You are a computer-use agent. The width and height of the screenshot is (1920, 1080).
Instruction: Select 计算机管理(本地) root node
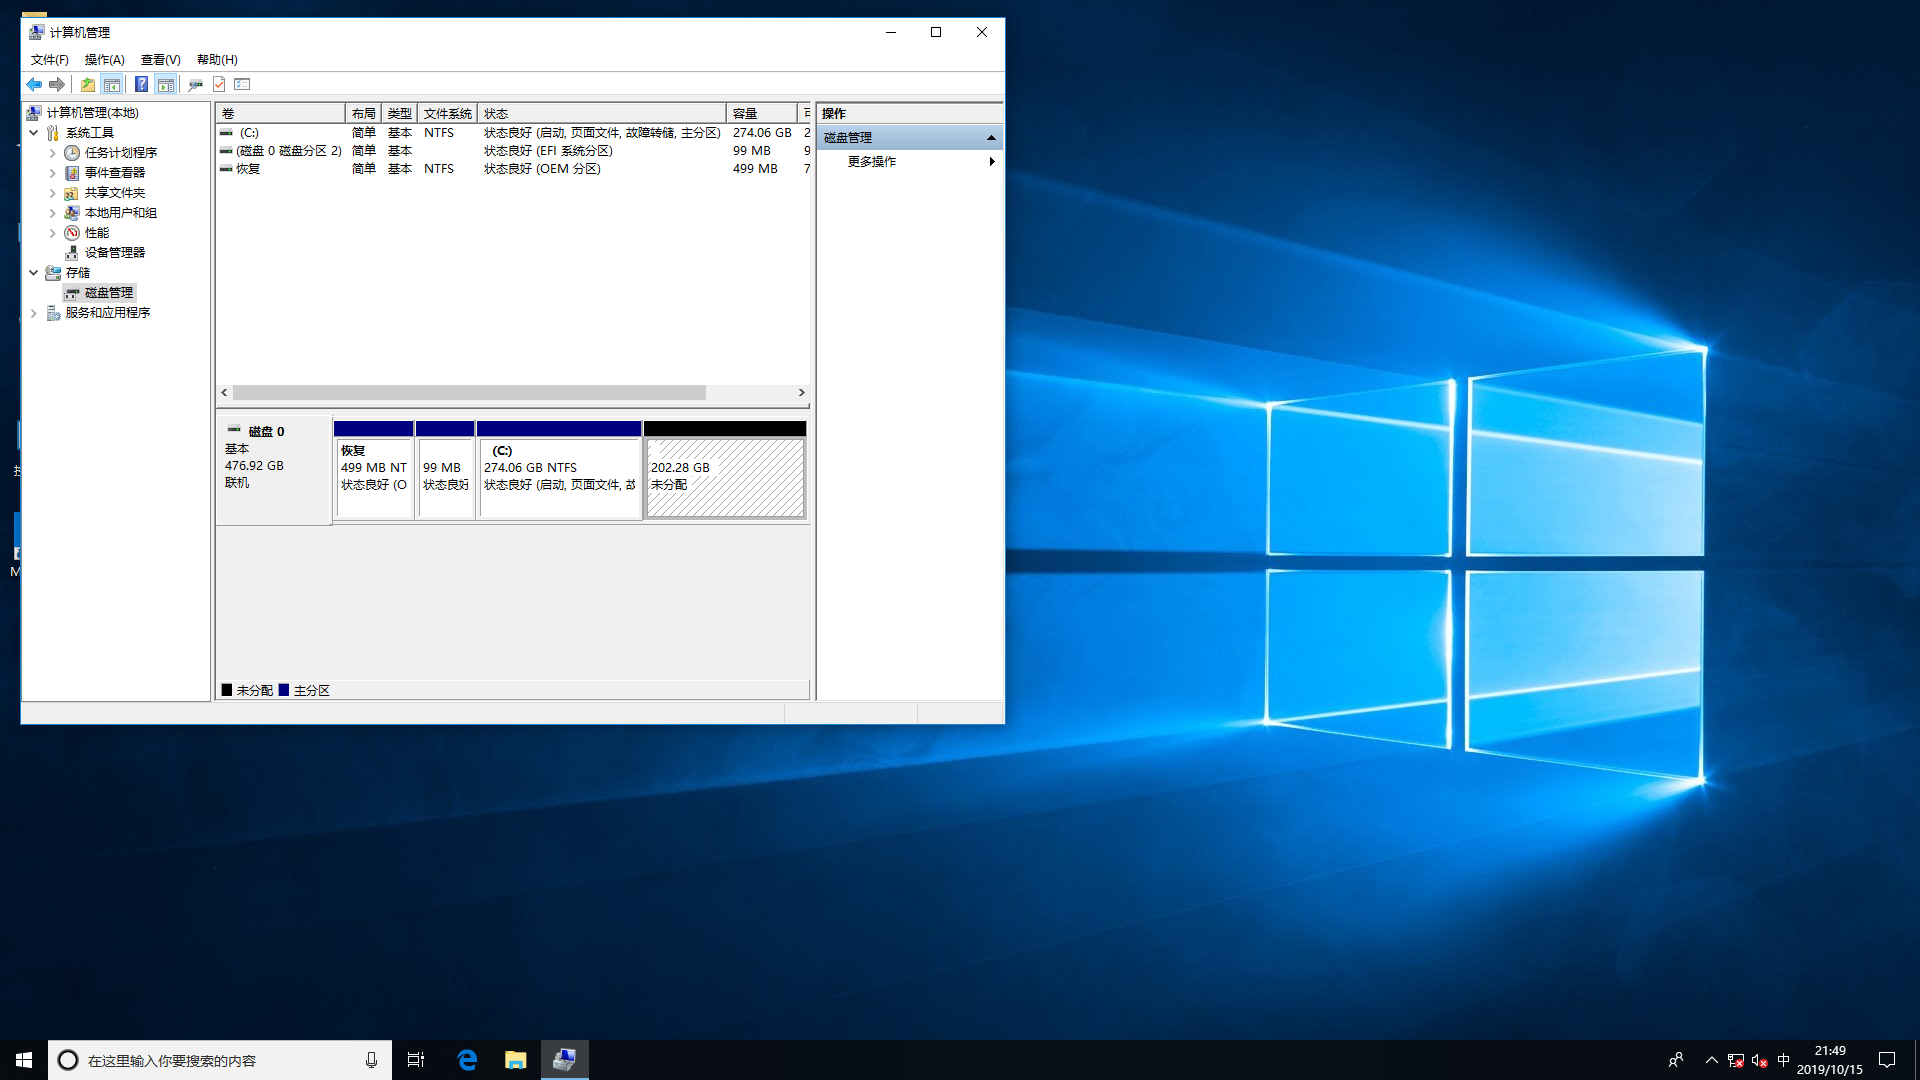(92, 113)
